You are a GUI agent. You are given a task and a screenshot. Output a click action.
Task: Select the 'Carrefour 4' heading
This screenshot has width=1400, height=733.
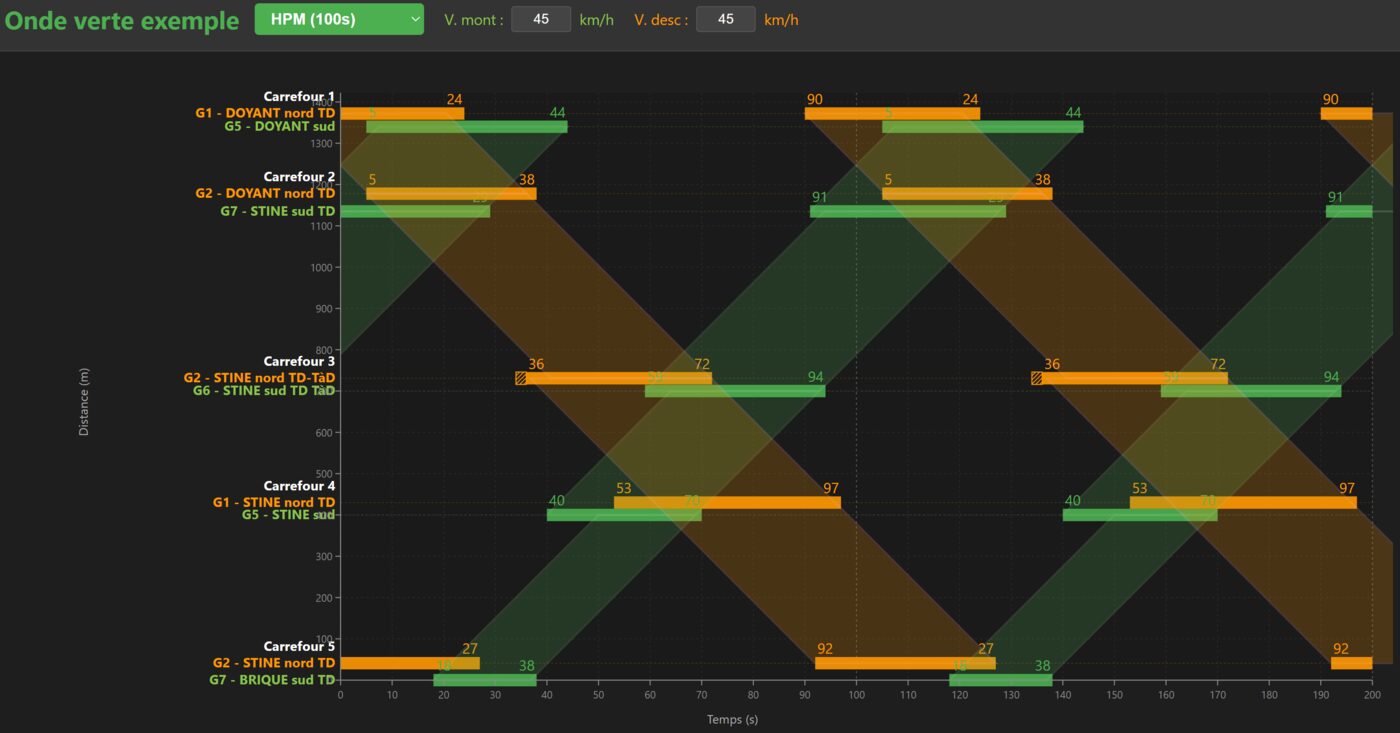(299, 486)
